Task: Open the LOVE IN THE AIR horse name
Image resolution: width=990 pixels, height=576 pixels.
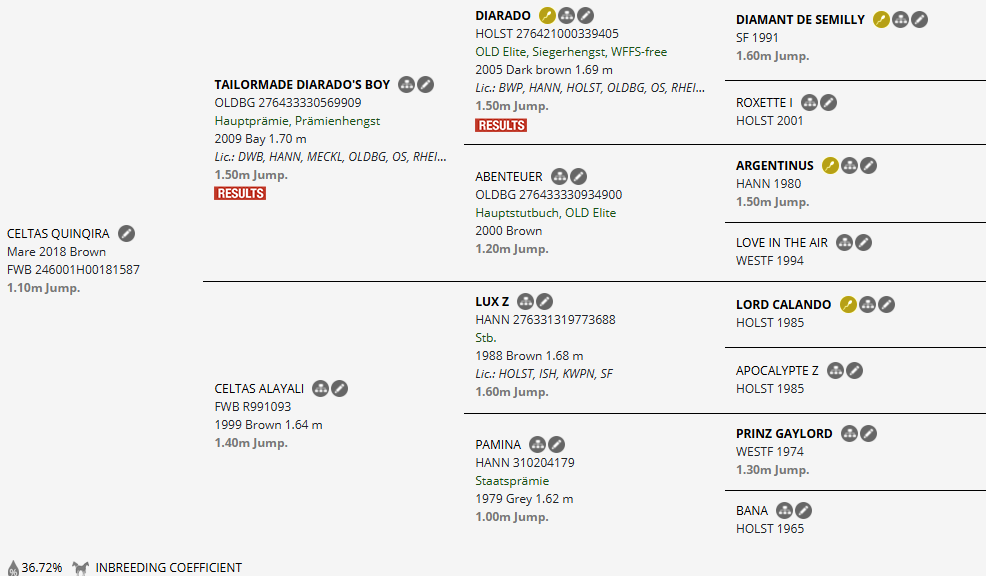Action: (783, 242)
